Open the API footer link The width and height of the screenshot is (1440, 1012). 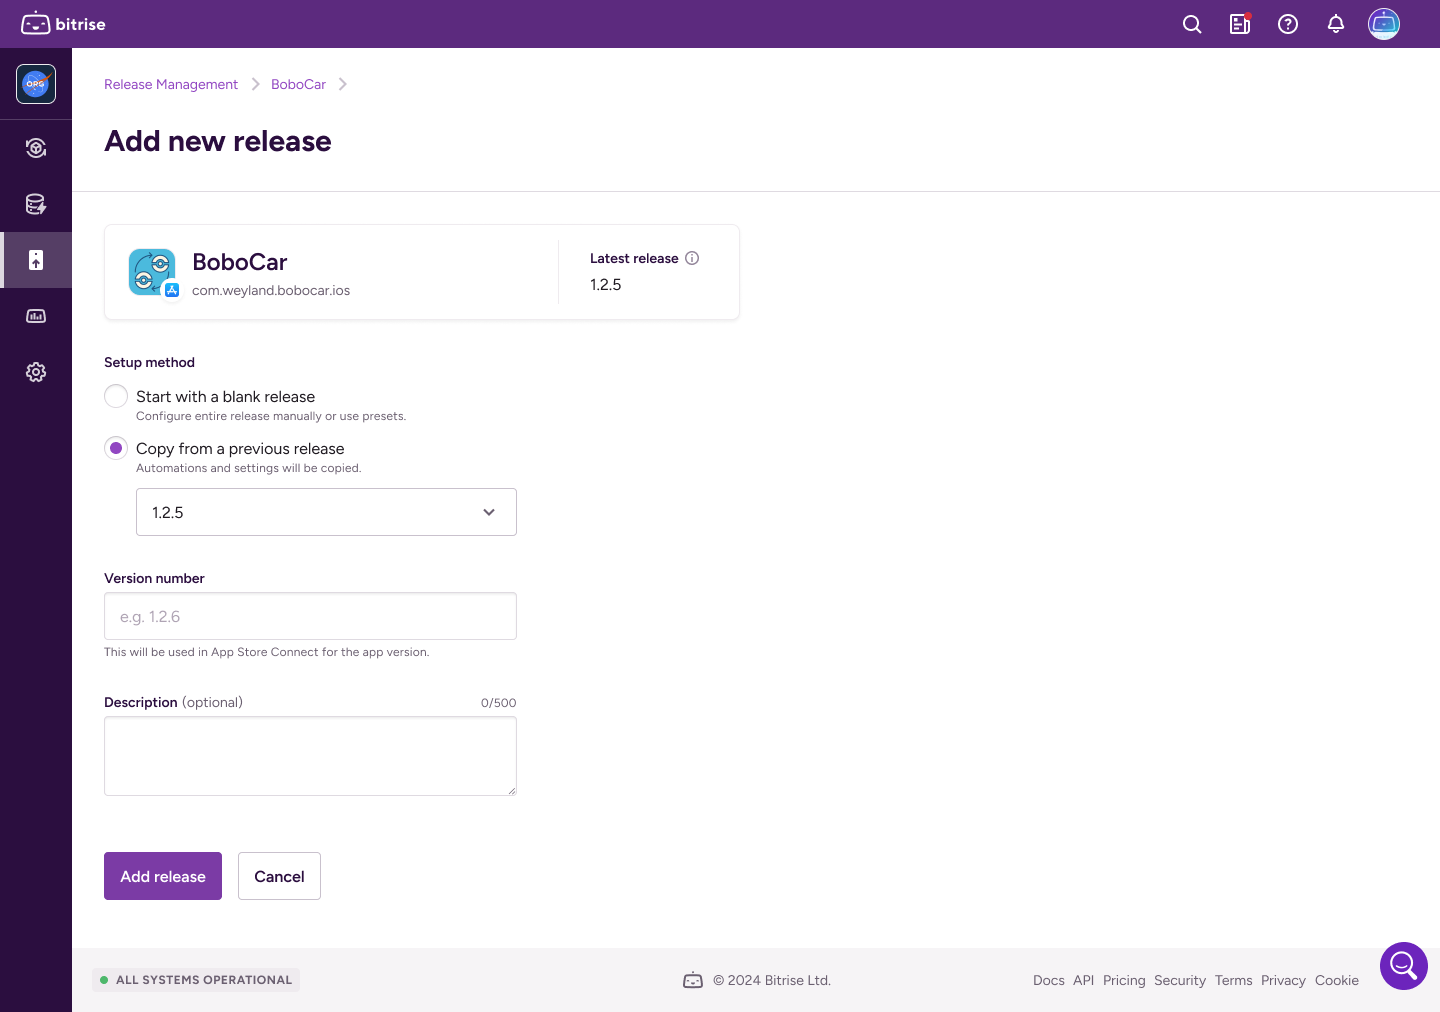click(1083, 980)
